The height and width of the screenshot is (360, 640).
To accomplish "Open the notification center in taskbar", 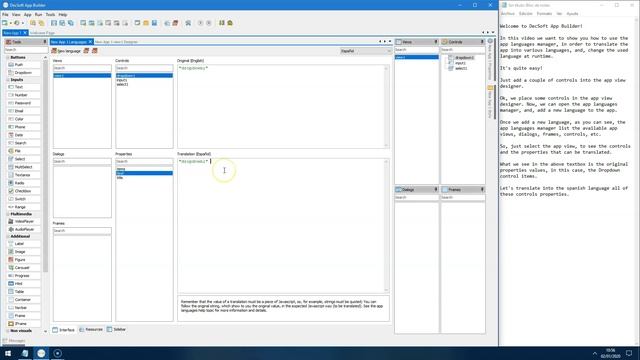I will (629, 353).
